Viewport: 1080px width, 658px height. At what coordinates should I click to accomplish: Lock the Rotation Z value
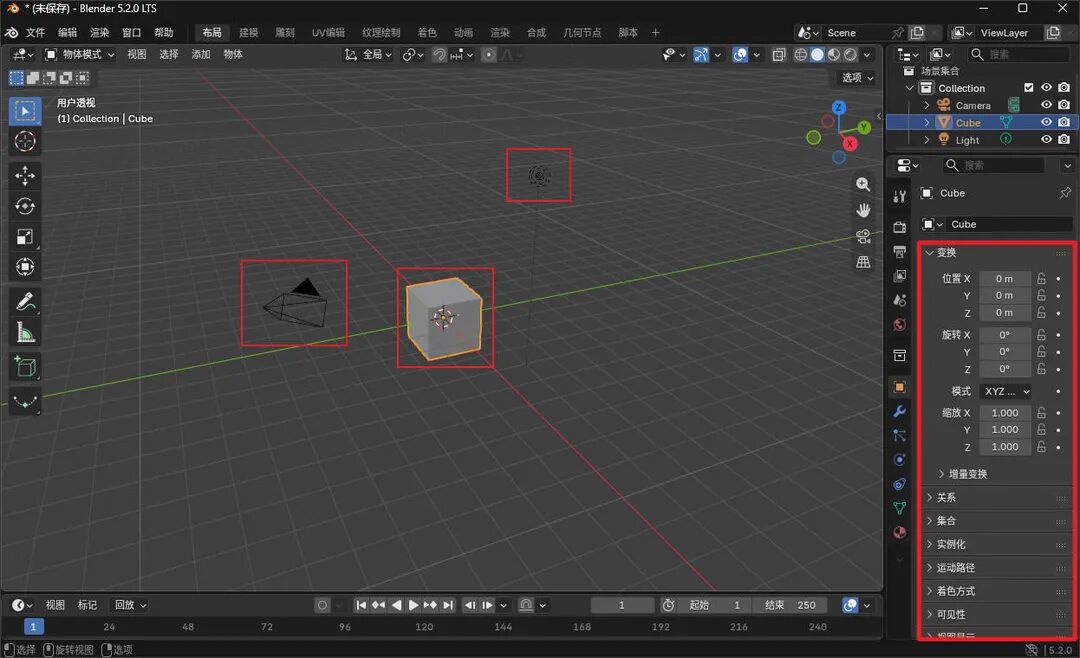click(1041, 369)
